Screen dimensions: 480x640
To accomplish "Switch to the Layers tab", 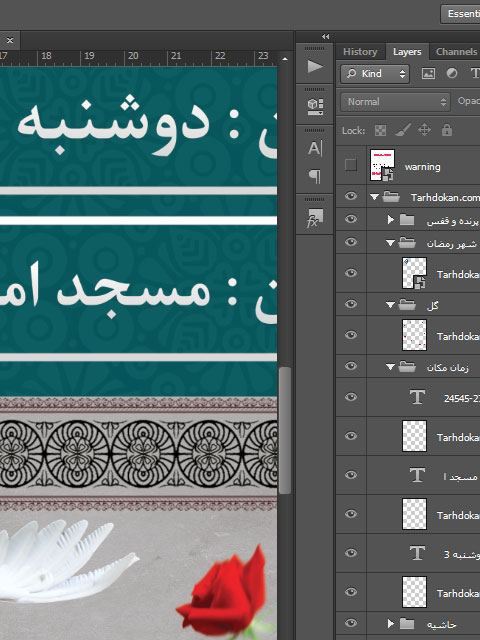I will coord(407,52).
